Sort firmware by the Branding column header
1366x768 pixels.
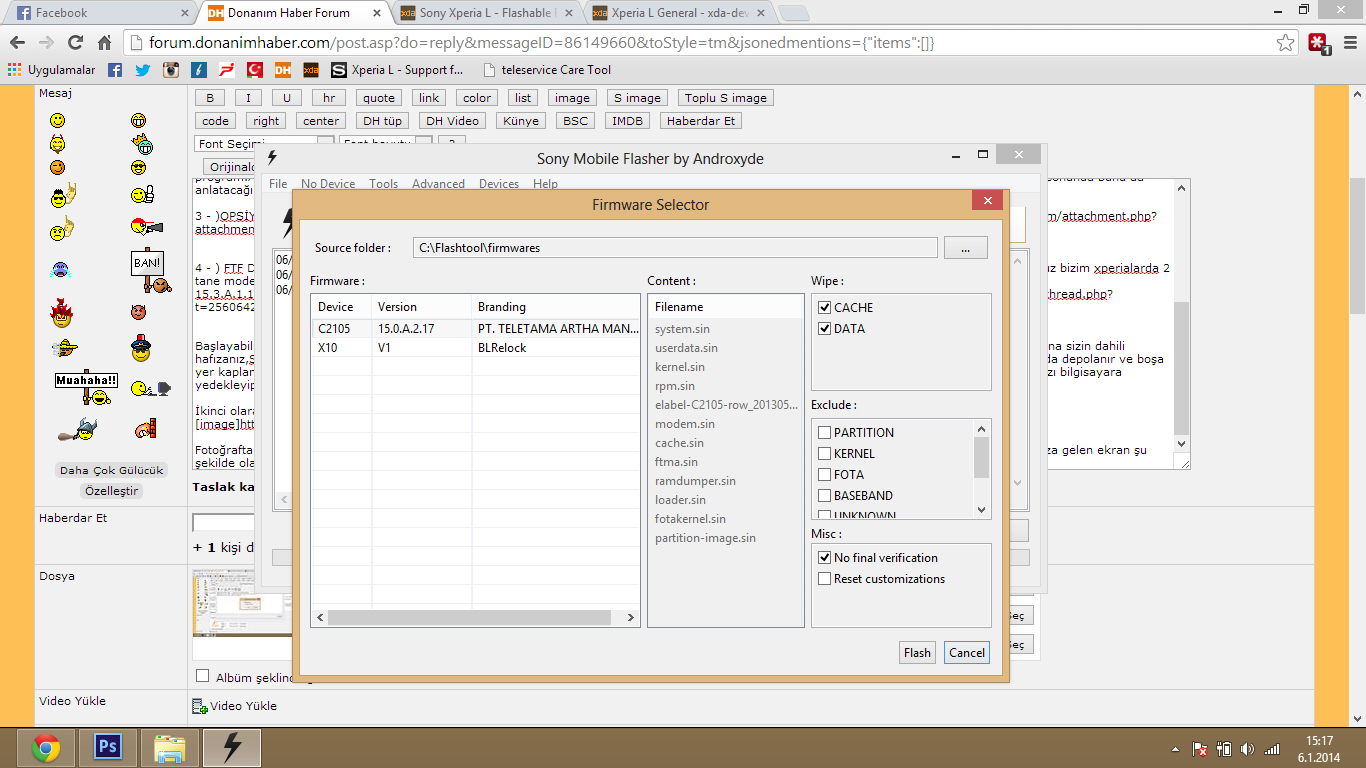point(555,307)
